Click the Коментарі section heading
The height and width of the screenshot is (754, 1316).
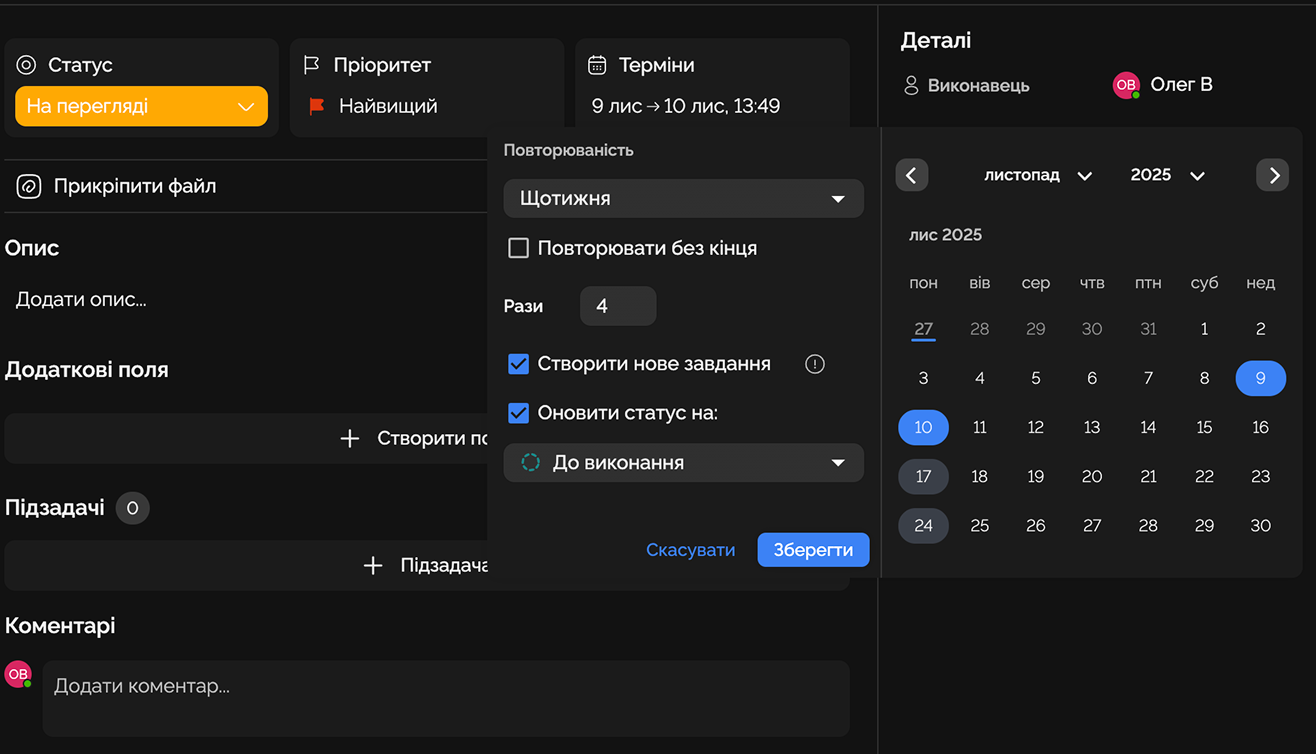(60, 625)
